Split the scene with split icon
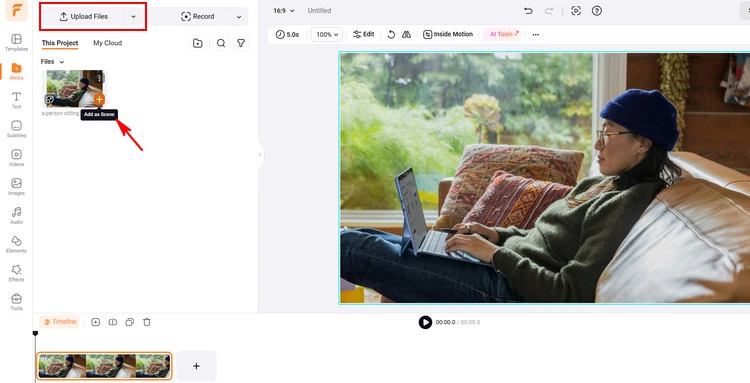Screen dimensions: 750x383 (113, 322)
